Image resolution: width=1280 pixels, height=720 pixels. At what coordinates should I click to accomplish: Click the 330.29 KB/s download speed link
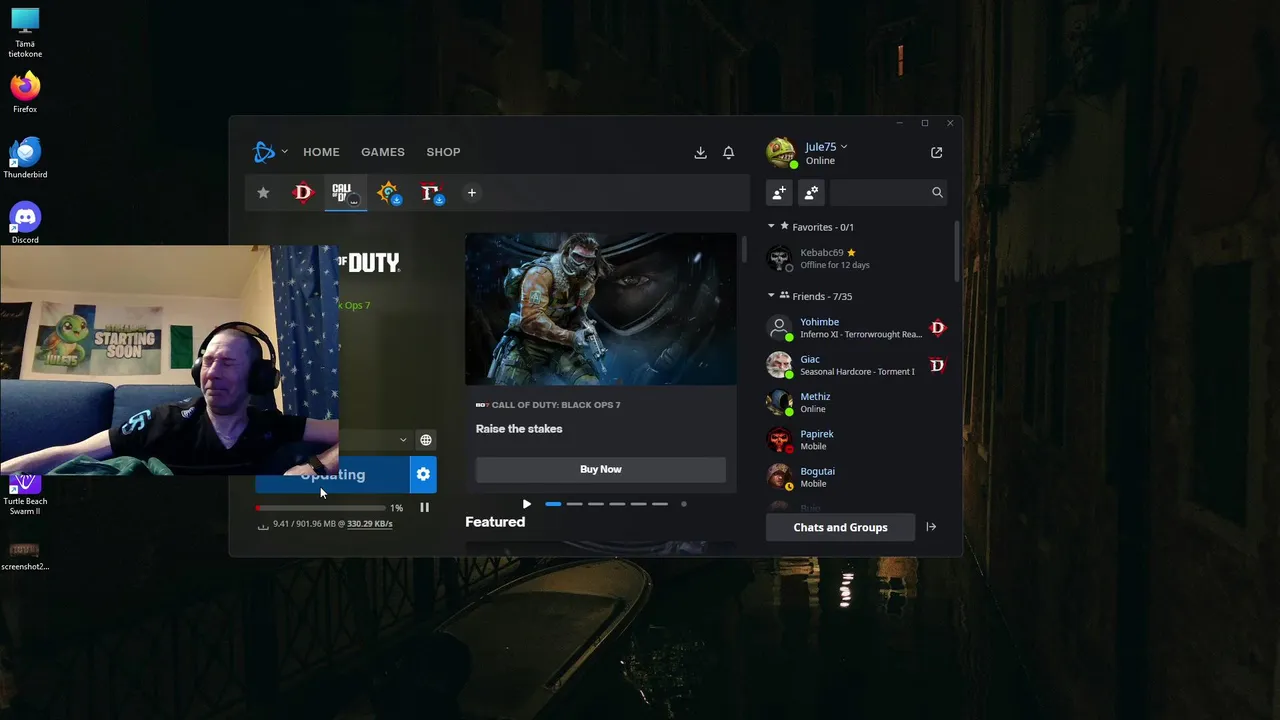(369, 524)
